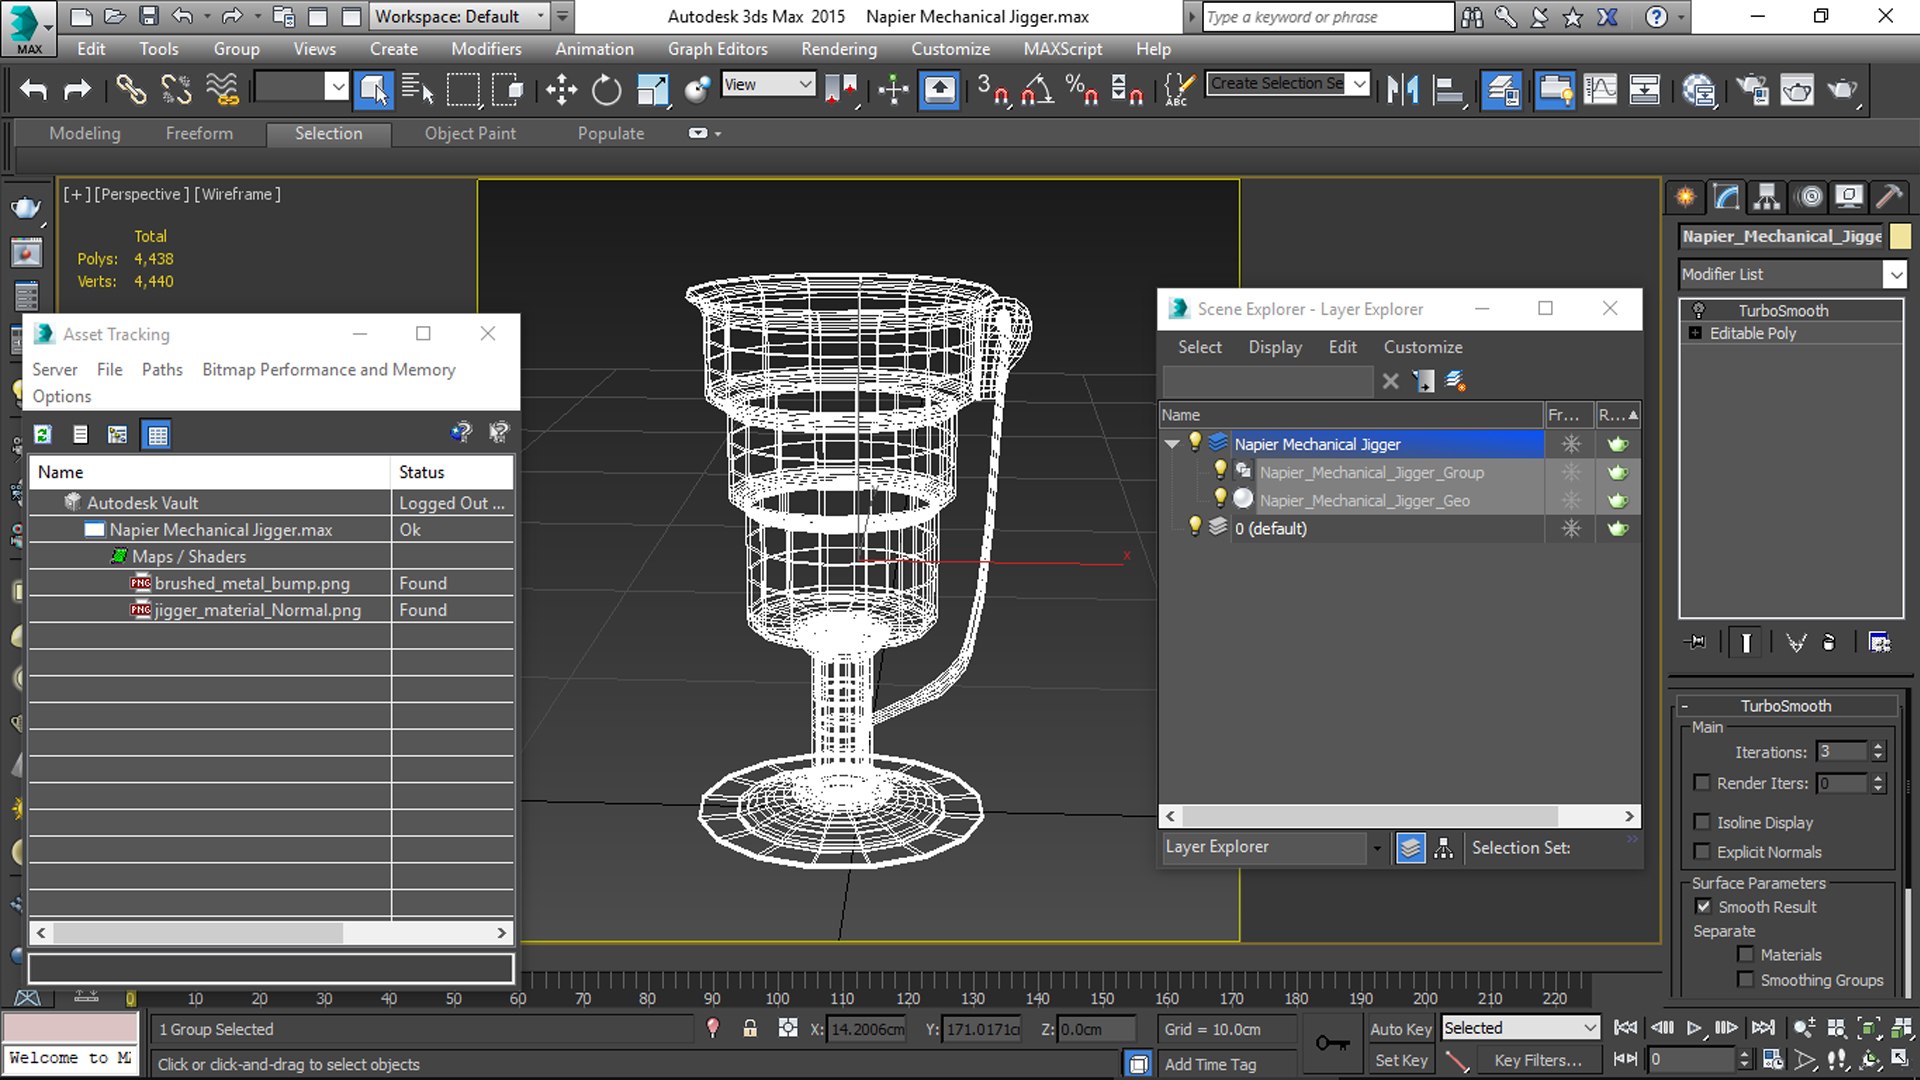Screen dimensions: 1920x1080
Task: Open the Hierarchy command panel tab
Action: pos(1767,197)
